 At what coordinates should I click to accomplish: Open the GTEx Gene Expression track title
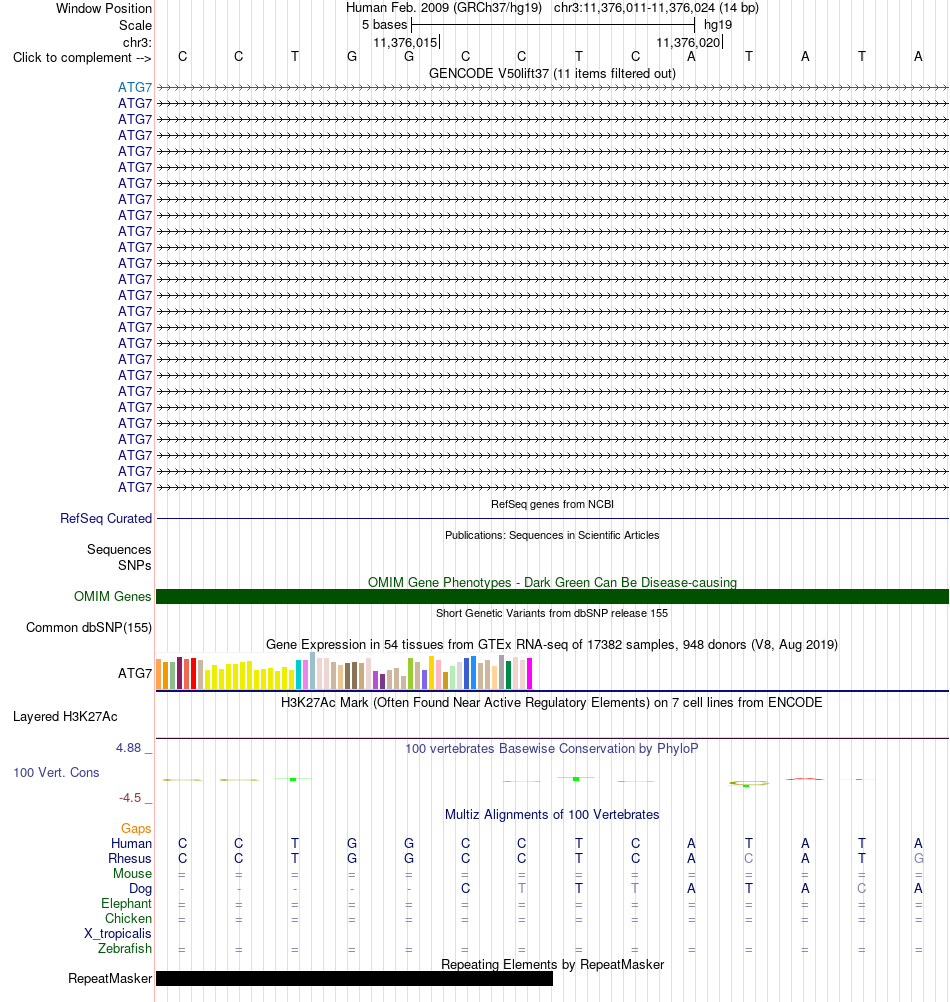pyautogui.click(x=552, y=644)
